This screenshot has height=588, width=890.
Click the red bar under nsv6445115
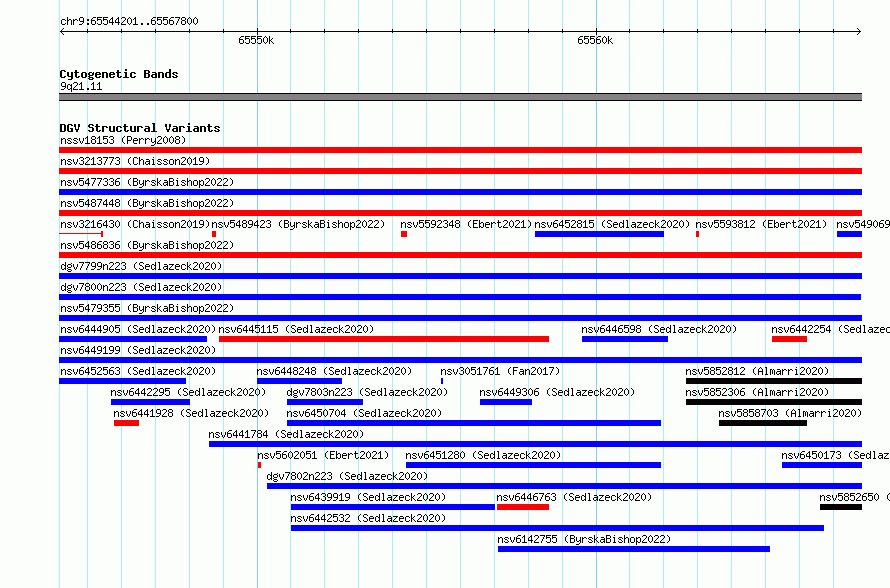pos(384,339)
